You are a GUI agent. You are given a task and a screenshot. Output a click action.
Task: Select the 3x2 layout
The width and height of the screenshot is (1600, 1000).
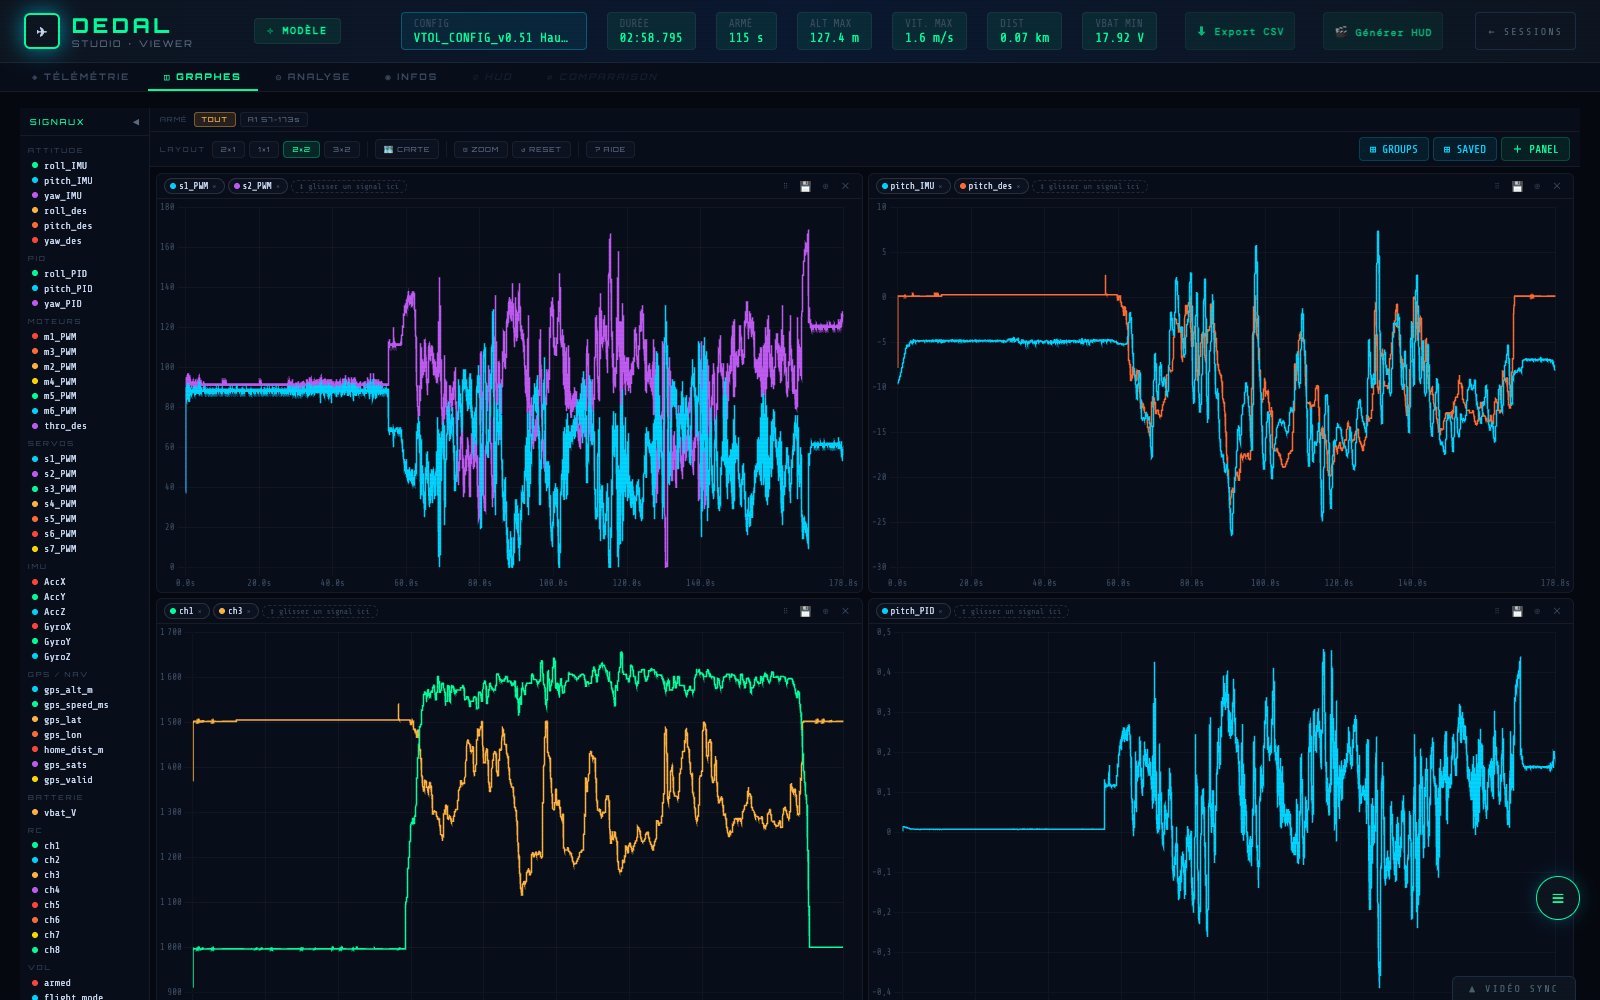tap(342, 149)
